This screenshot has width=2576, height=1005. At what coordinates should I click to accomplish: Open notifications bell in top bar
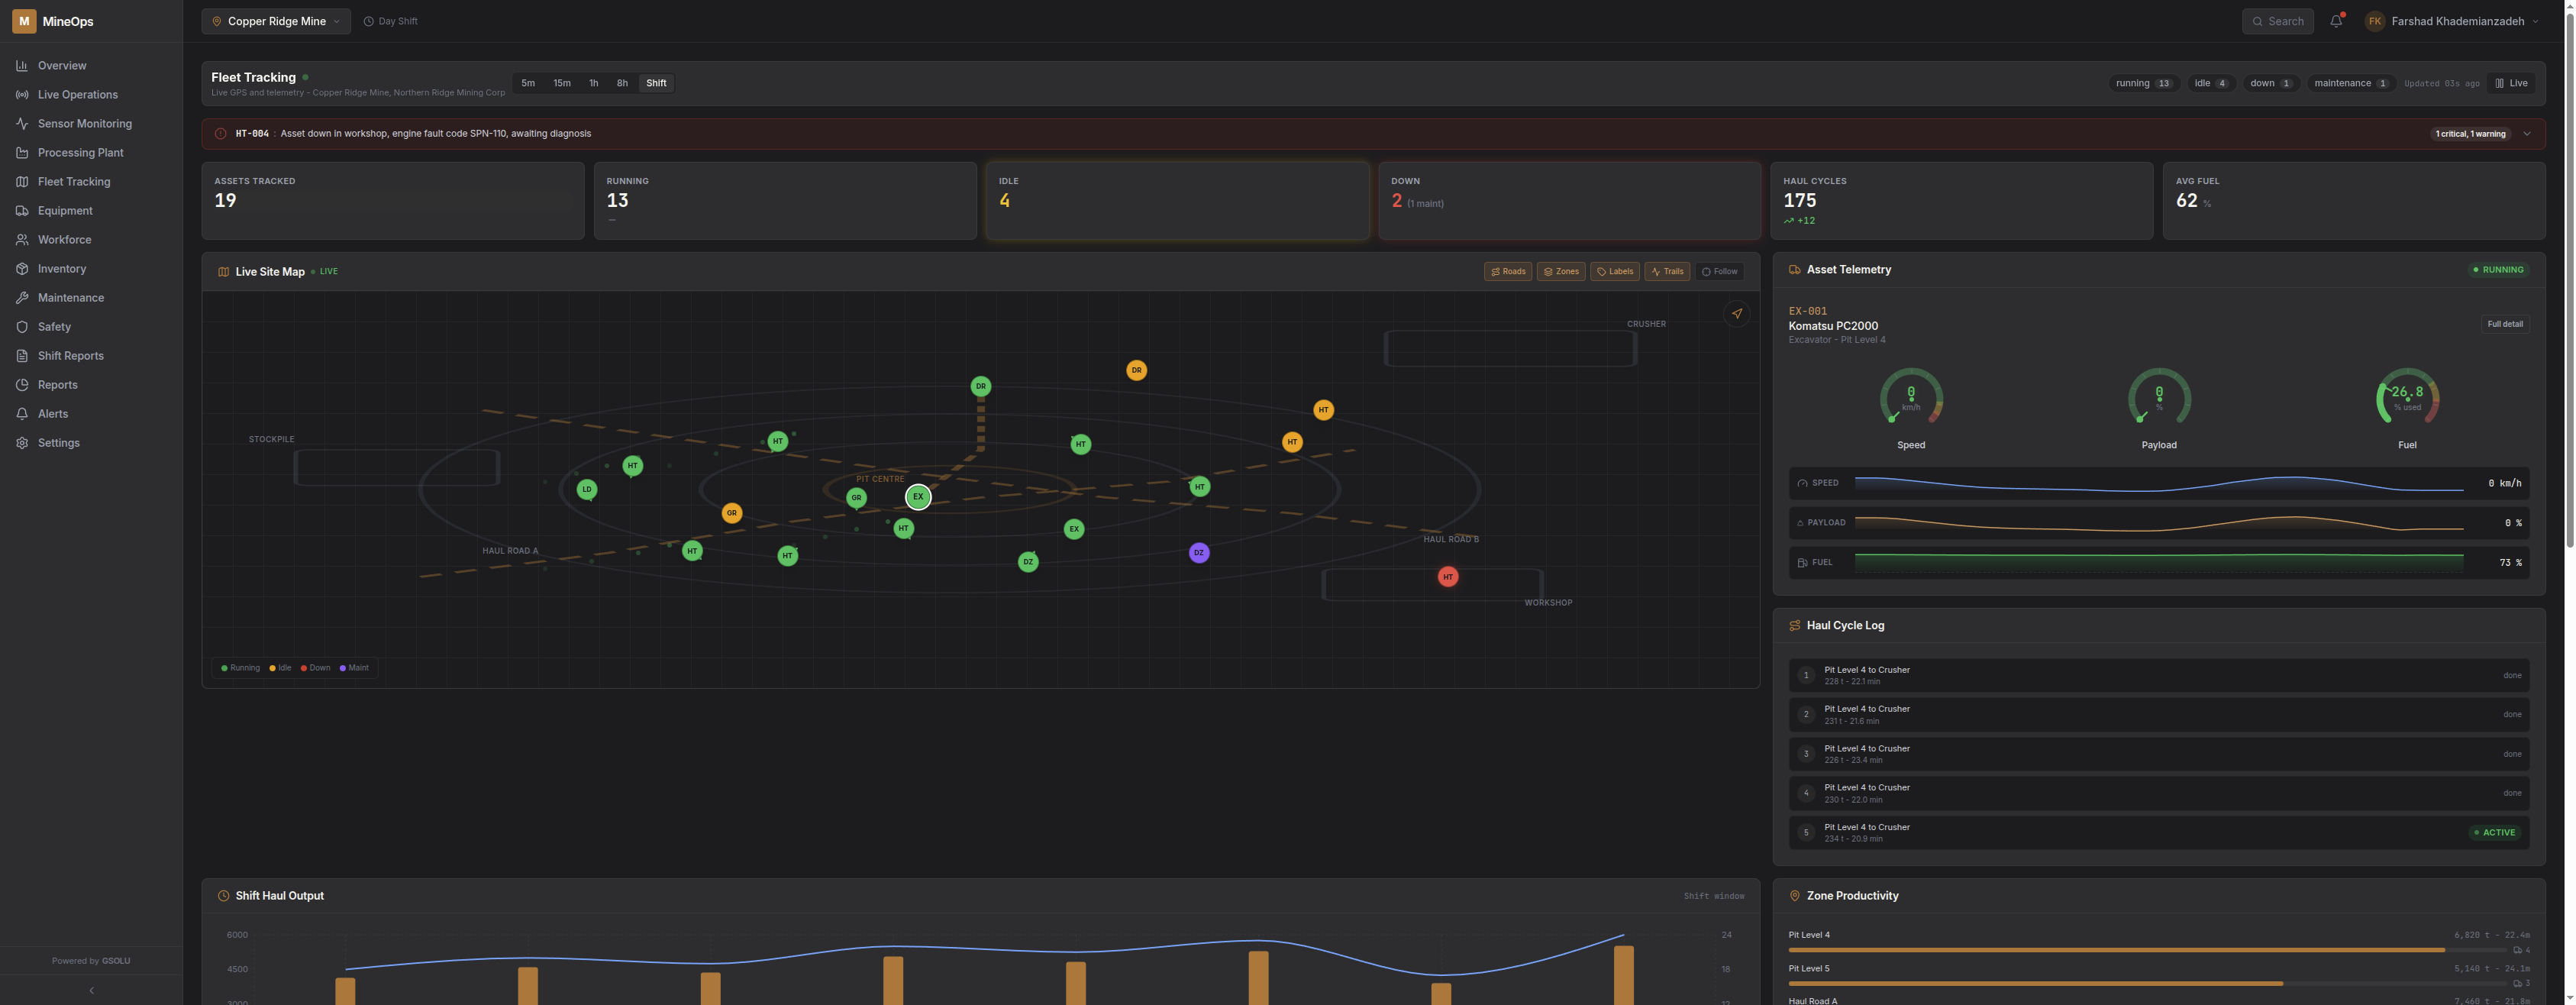2336,21
